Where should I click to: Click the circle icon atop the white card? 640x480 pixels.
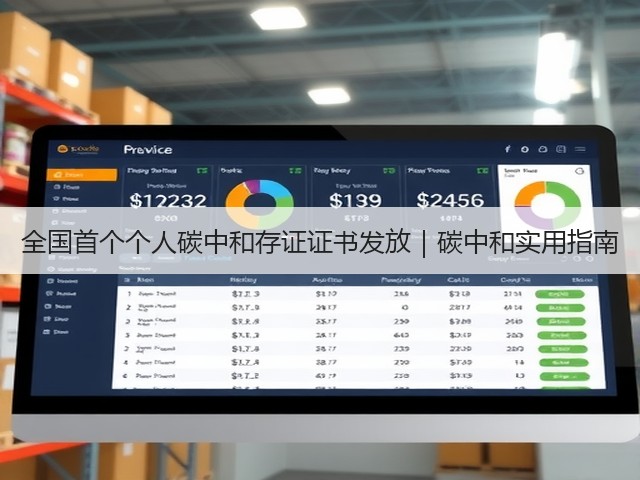pos(579,171)
